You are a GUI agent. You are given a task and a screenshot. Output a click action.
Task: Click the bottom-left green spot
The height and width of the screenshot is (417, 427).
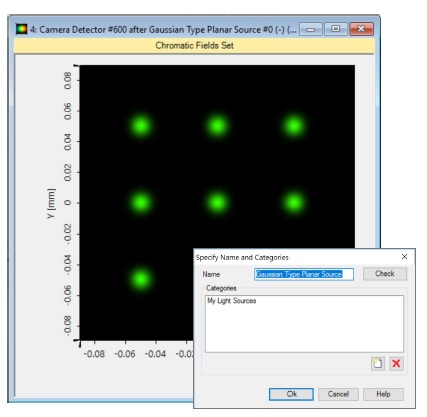pyautogui.click(x=141, y=279)
